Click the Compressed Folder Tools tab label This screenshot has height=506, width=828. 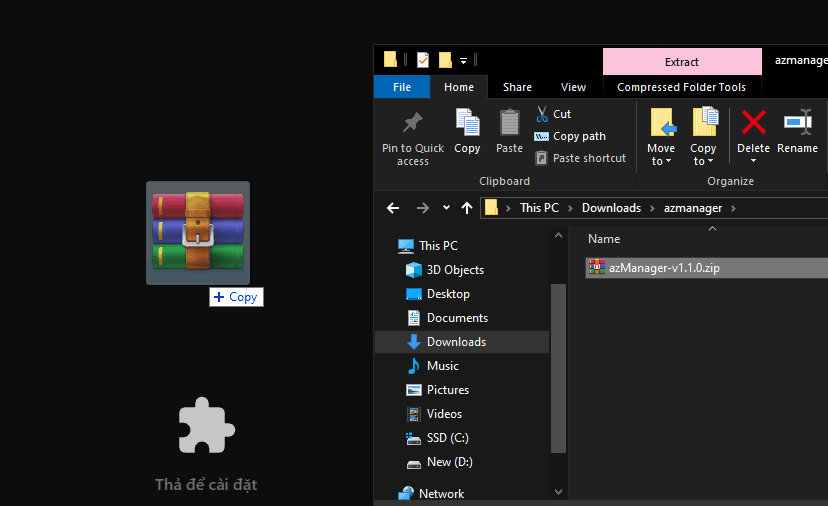tap(681, 87)
